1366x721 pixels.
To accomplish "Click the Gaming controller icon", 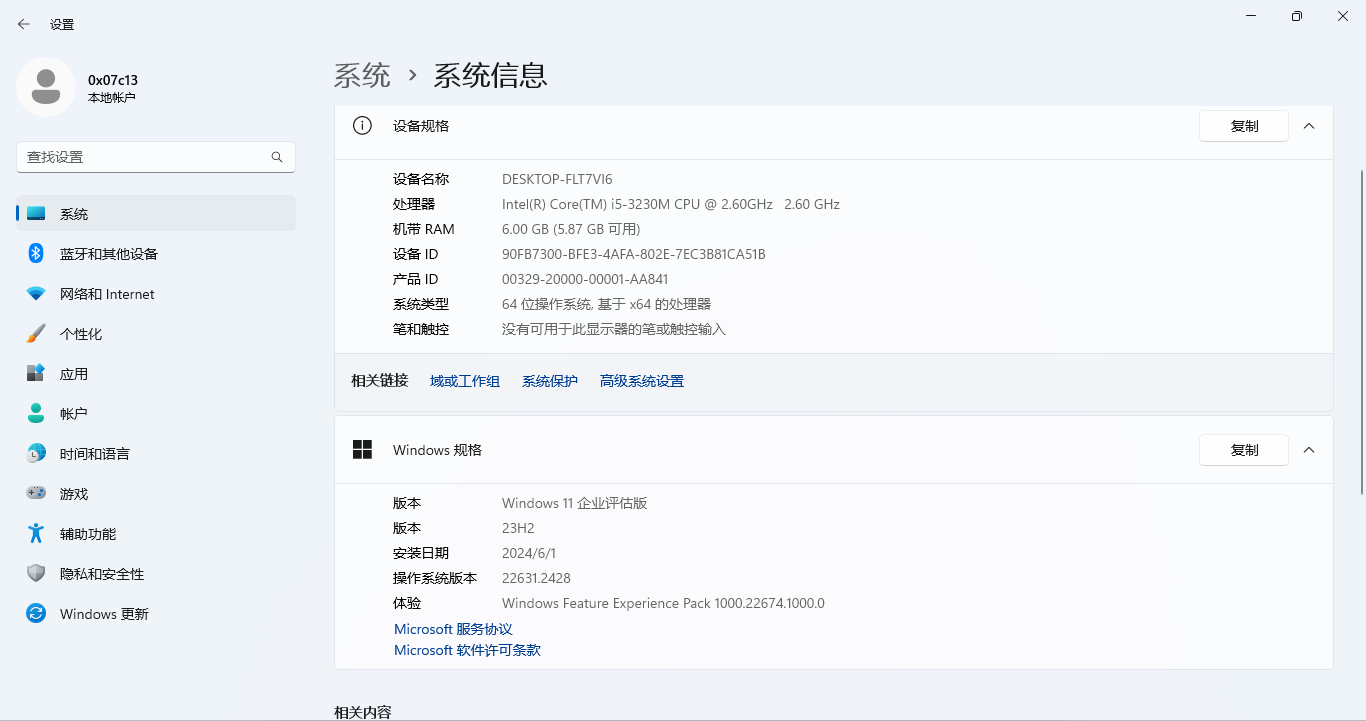I will coord(36,494).
